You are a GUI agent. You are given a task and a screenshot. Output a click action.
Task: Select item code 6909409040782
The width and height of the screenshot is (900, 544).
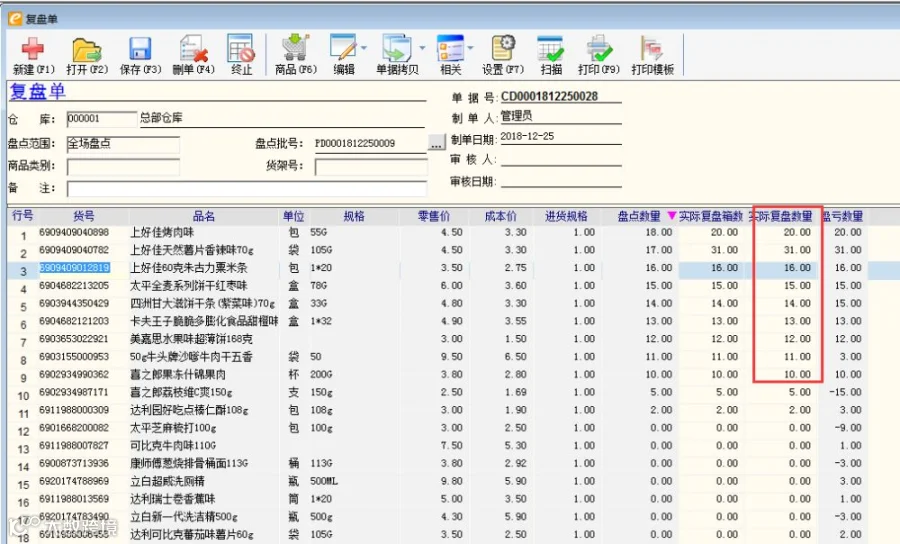[x=74, y=250]
